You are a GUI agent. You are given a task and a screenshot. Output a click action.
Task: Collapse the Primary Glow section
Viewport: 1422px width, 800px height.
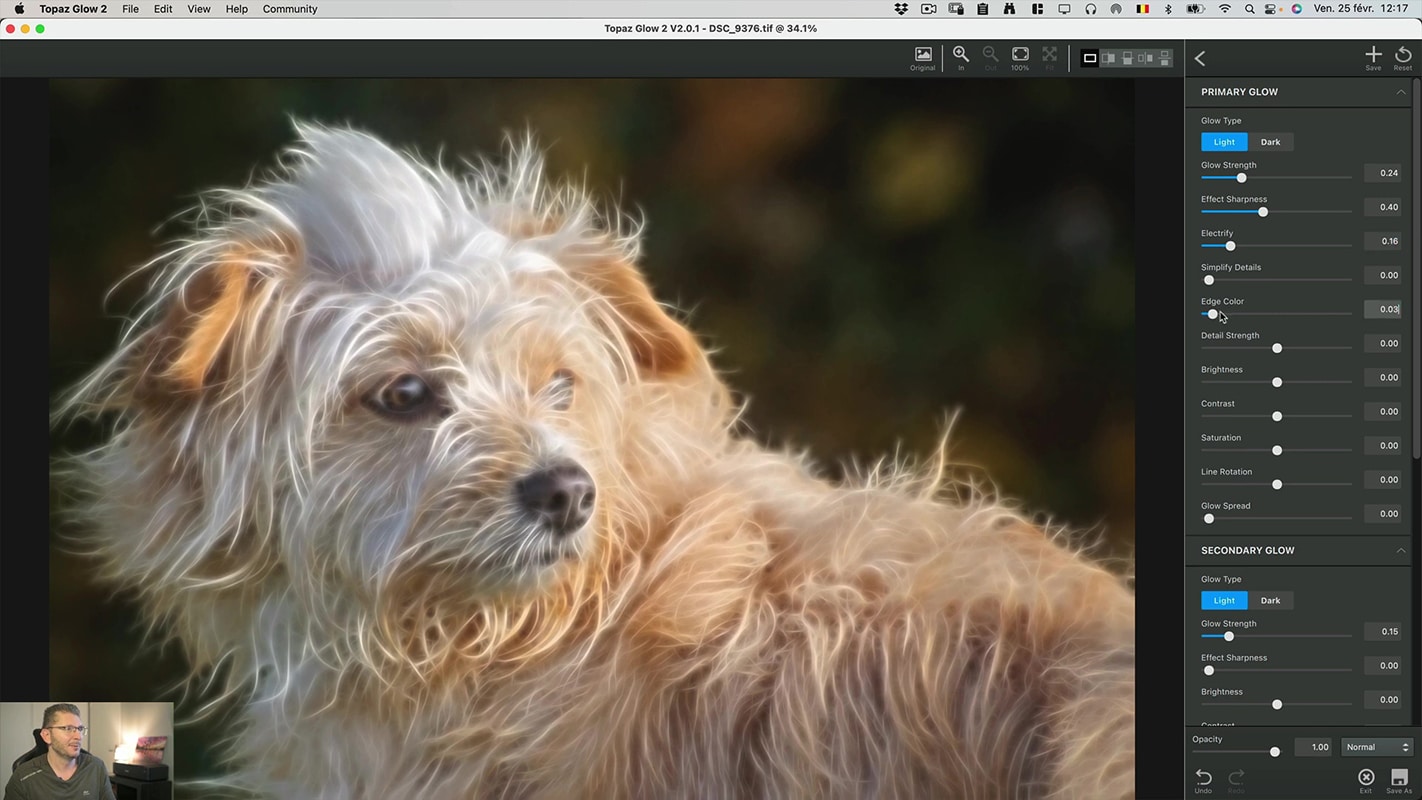pos(1400,92)
